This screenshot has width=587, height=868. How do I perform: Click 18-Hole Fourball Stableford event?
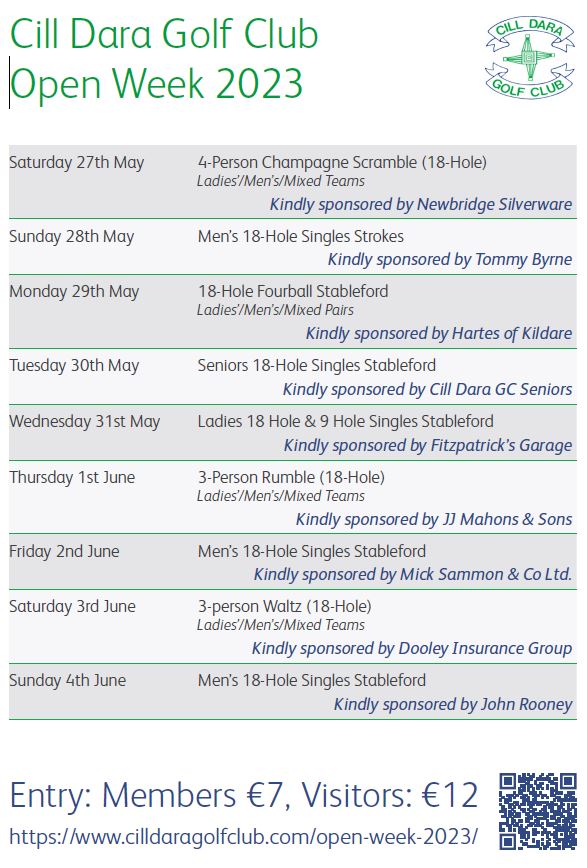pyautogui.click(x=293, y=291)
